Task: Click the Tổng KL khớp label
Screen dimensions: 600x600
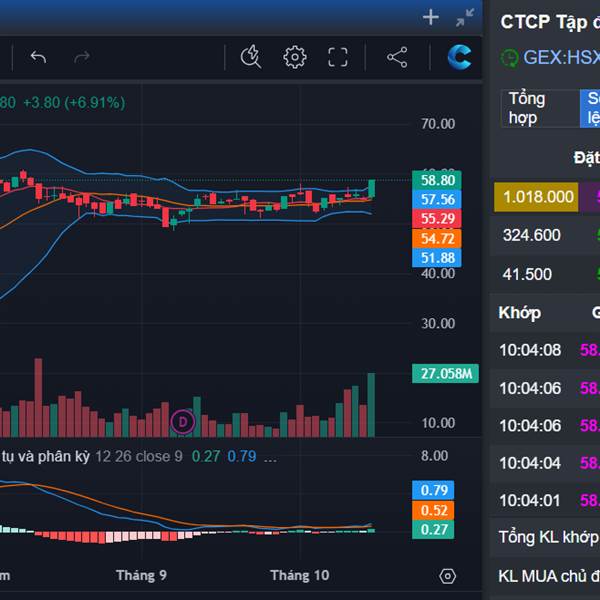Action: [548, 537]
